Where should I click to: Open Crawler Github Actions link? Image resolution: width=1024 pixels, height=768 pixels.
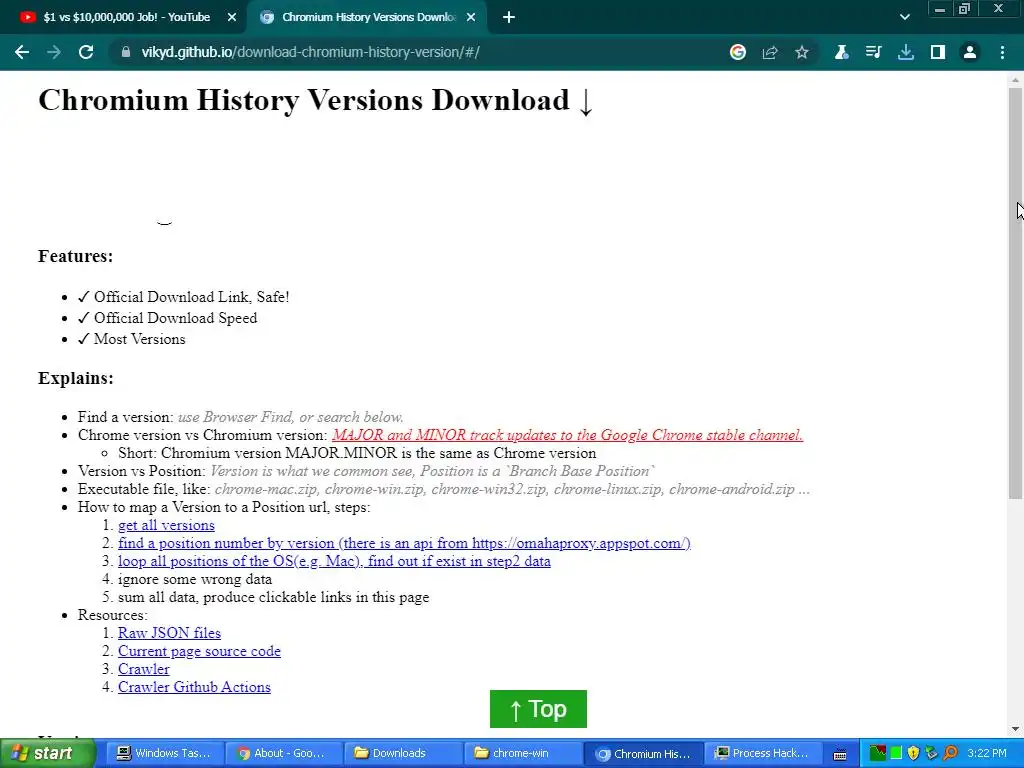click(x=194, y=687)
